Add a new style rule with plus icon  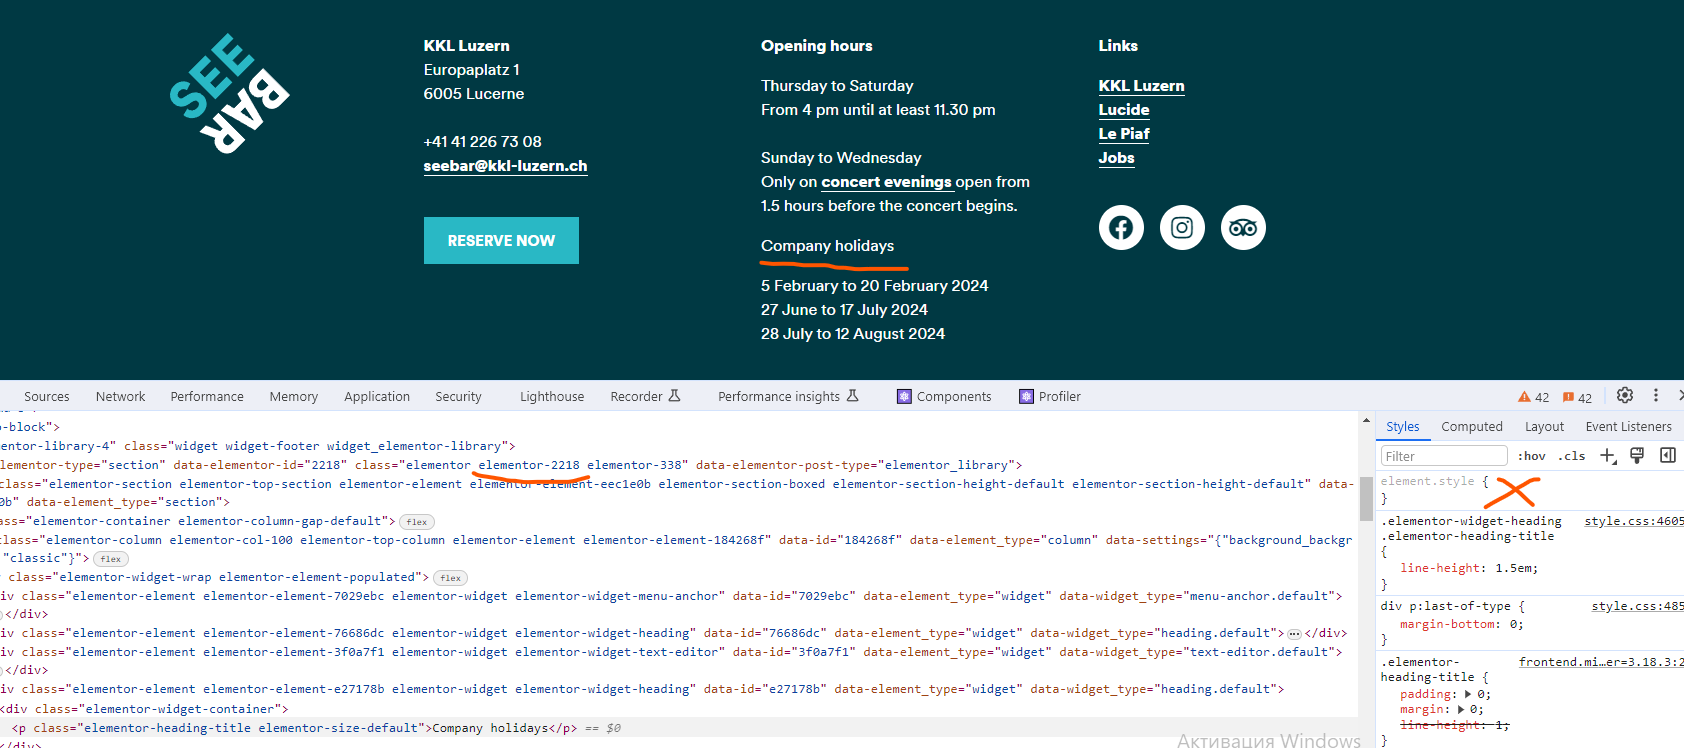click(x=1608, y=455)
